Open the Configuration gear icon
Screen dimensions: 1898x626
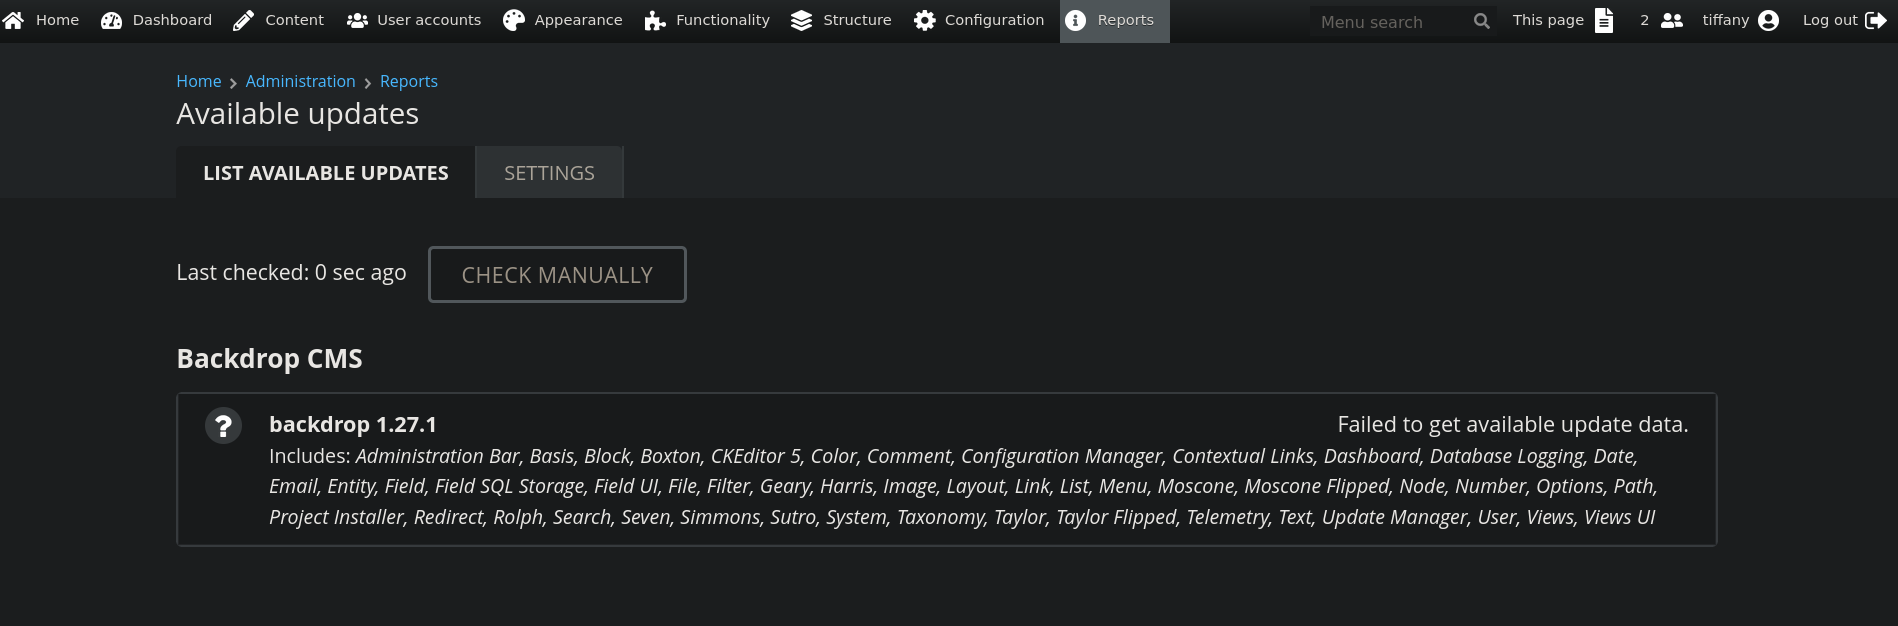click(924, 21)
